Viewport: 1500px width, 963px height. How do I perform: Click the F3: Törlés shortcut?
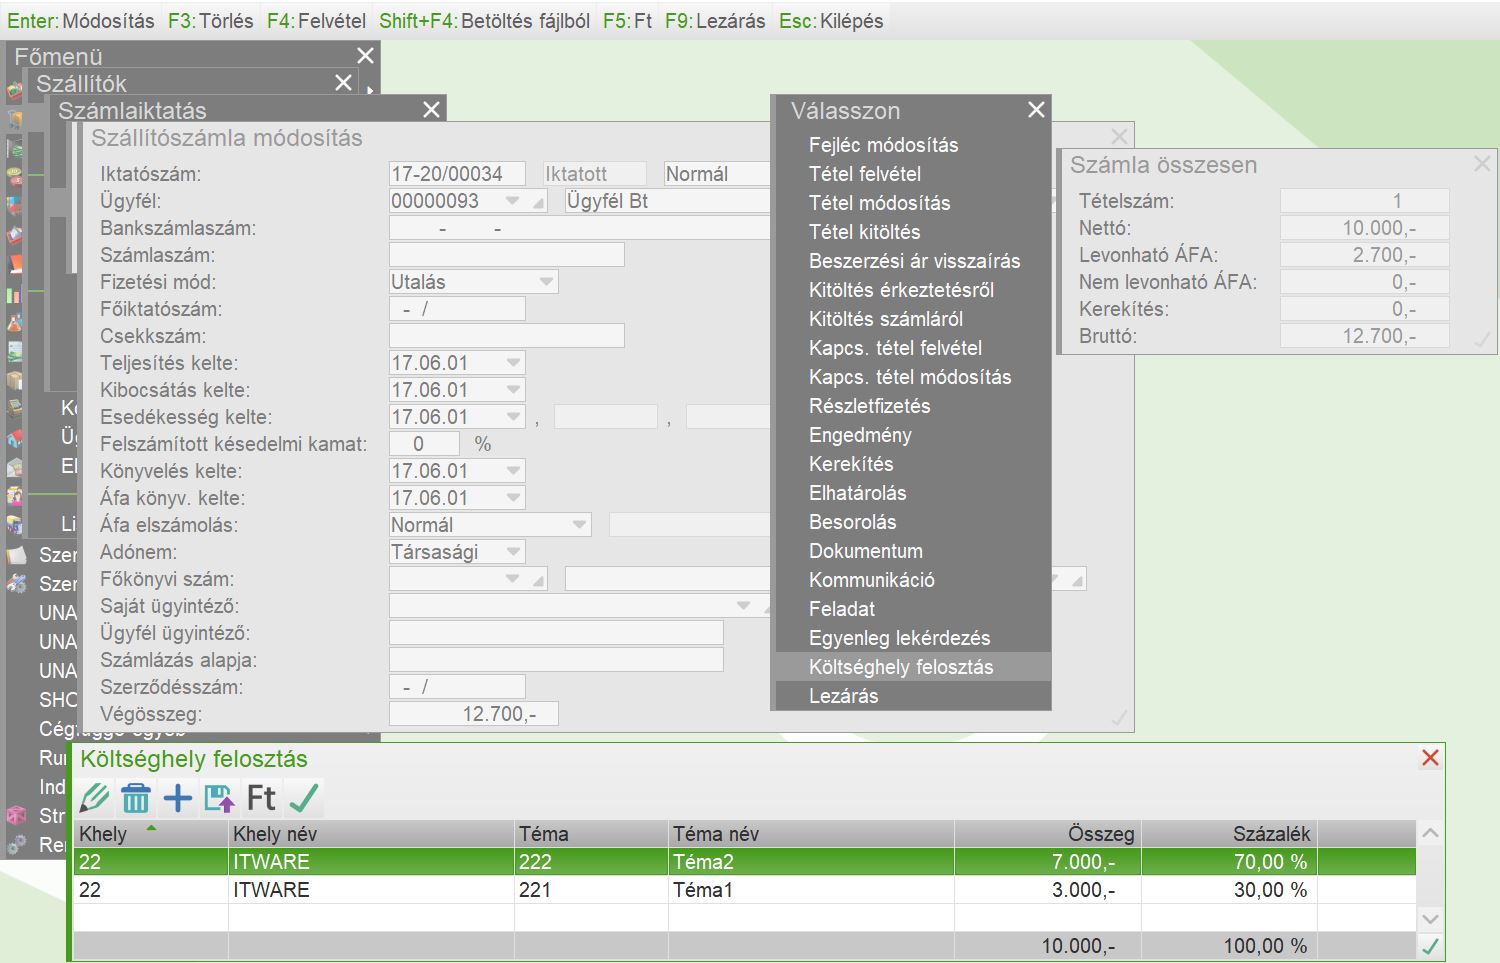click(x=211, y=21)
